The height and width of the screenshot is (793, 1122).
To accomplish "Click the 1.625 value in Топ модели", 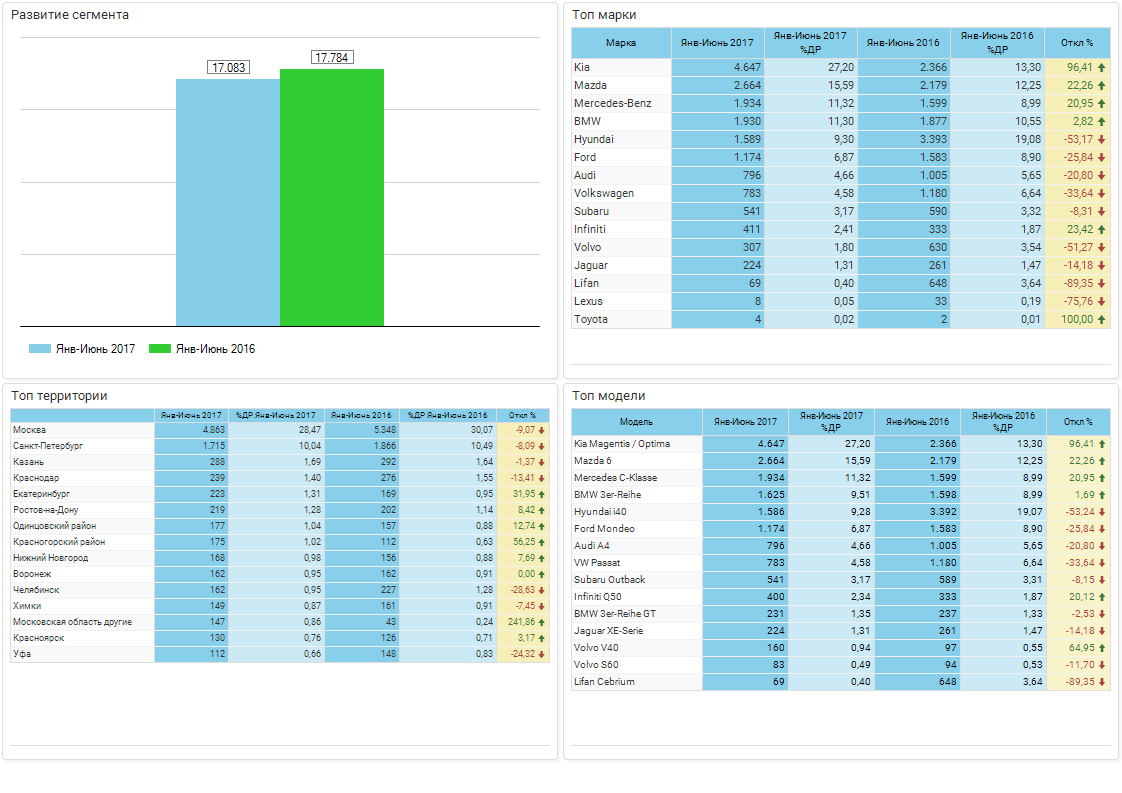I will pos(771,495).
